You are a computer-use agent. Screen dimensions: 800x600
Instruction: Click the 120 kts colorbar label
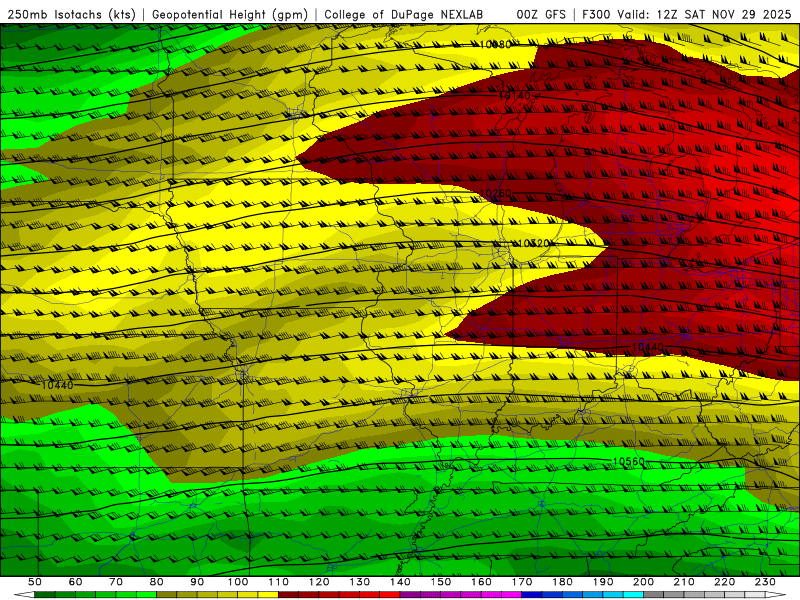[x=319, y=582]
